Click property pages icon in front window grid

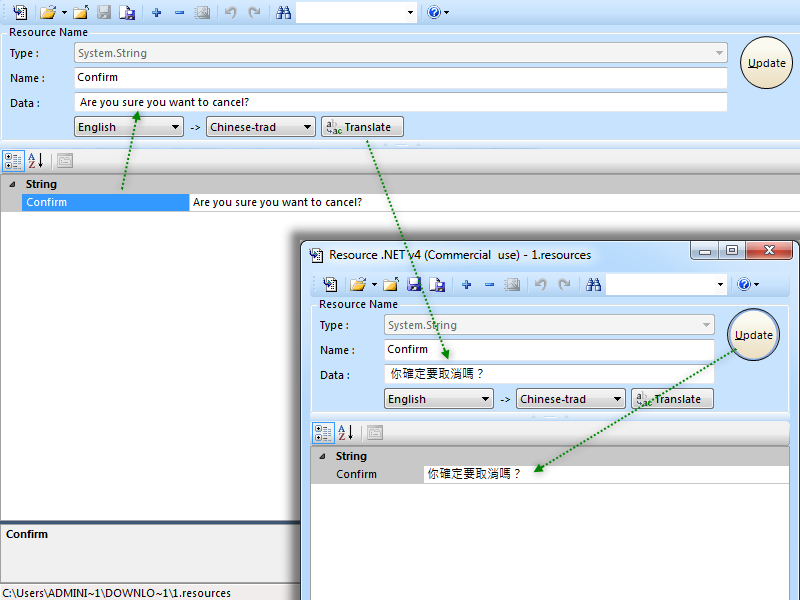[x=375, y=433]
